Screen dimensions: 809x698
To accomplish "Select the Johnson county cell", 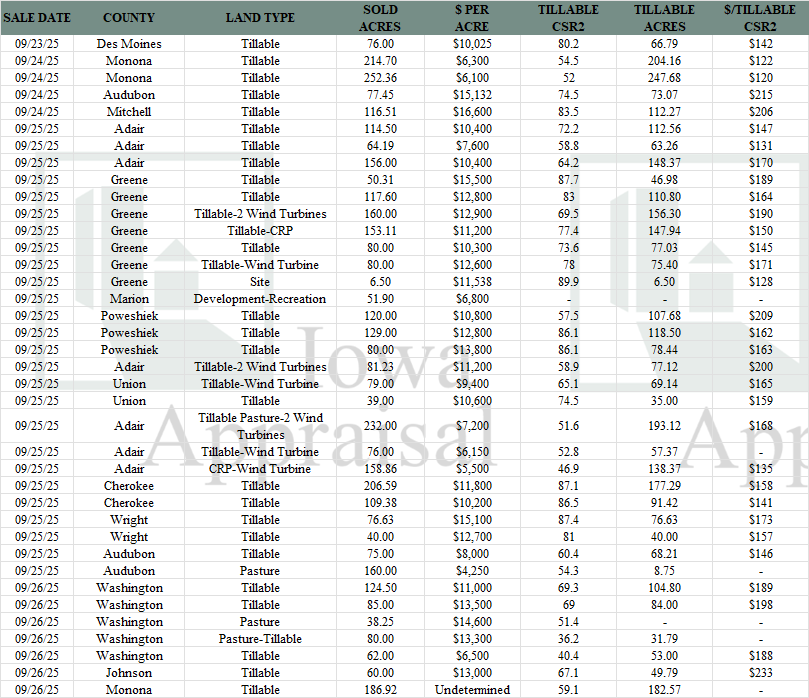I will 129,673.
